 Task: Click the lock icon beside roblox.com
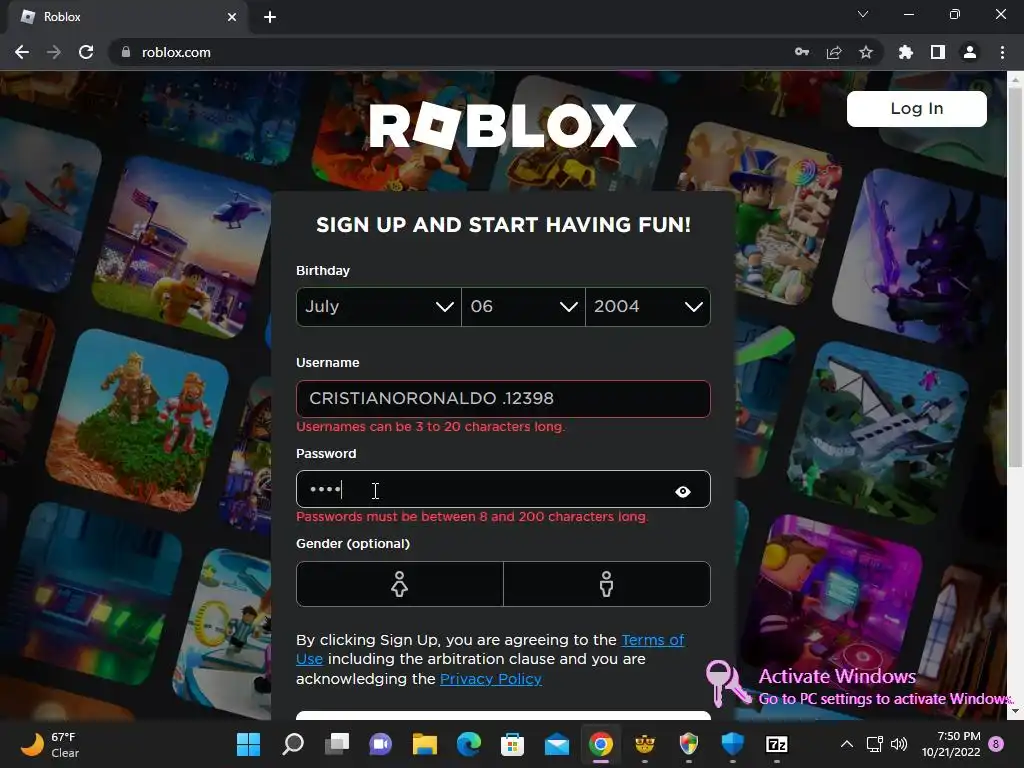126,52
